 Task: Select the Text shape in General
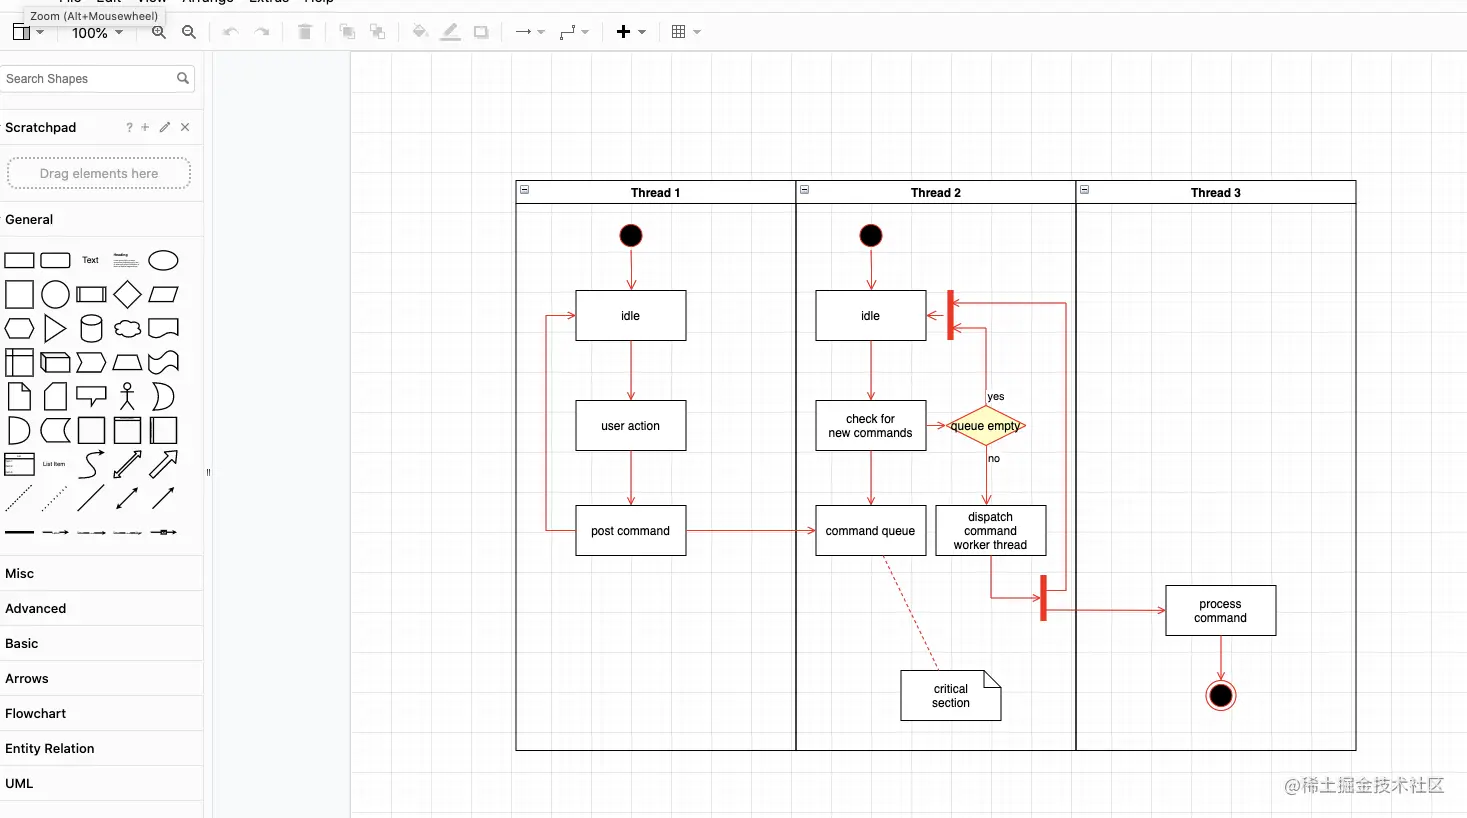[x=91, y=260]
